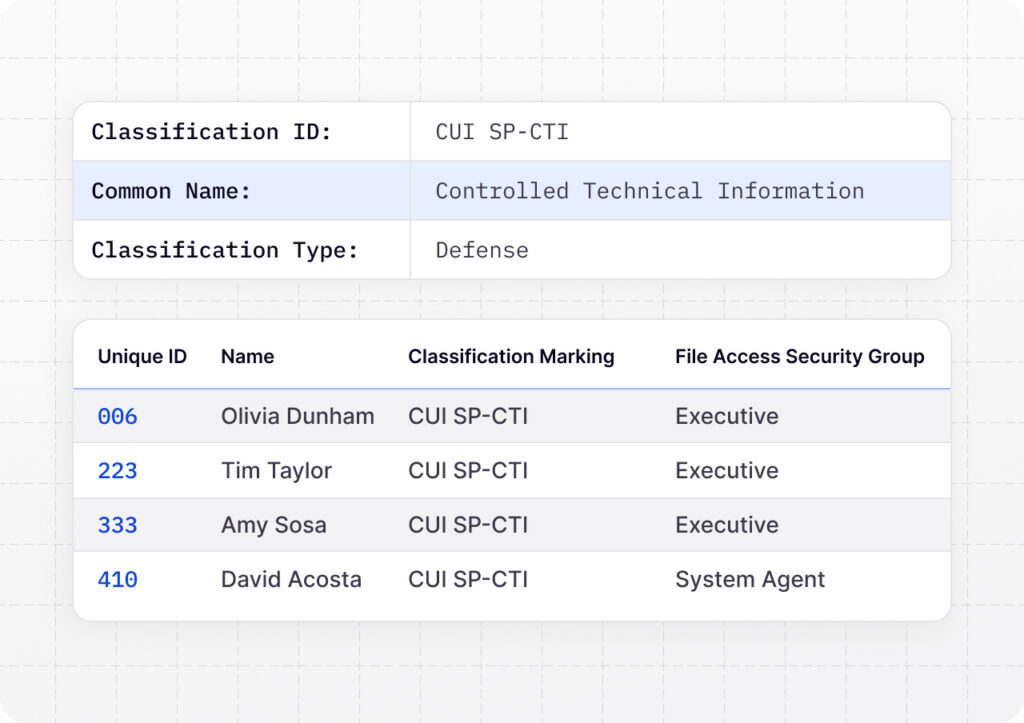Click Olivia Dunham's Executive group cell

[x=726, y=417]
